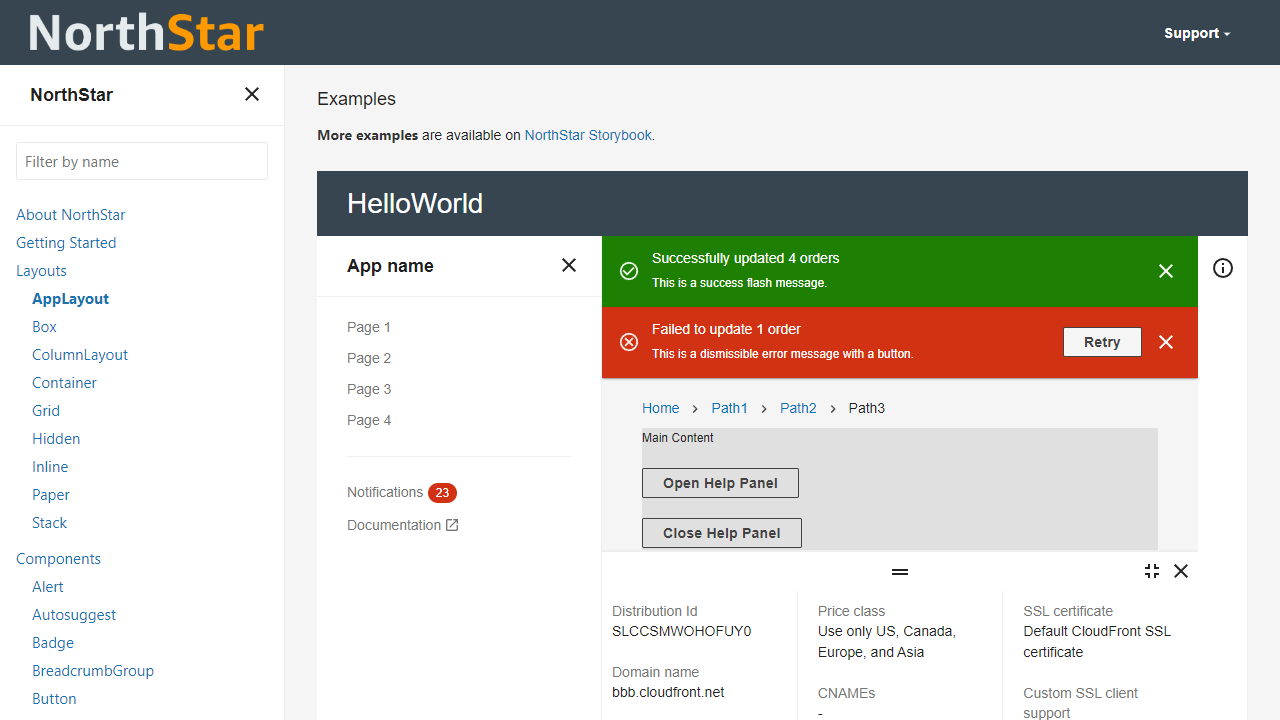The image size is (1280, 720).
Task: Close the bottom split panel
Action: [1181, 571]
